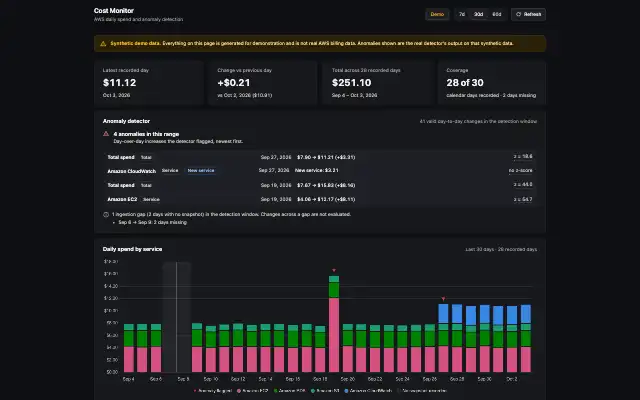Select the Sep 27 Total spend anomaly row

coord(320,157)
